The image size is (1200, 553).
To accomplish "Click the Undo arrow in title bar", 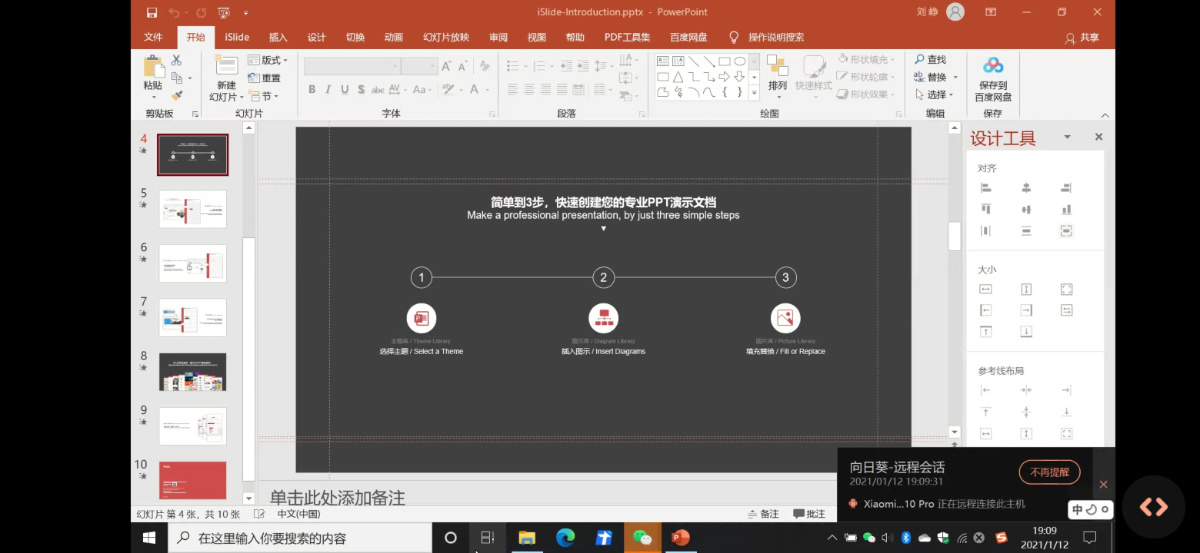I will tap(175, 12).
